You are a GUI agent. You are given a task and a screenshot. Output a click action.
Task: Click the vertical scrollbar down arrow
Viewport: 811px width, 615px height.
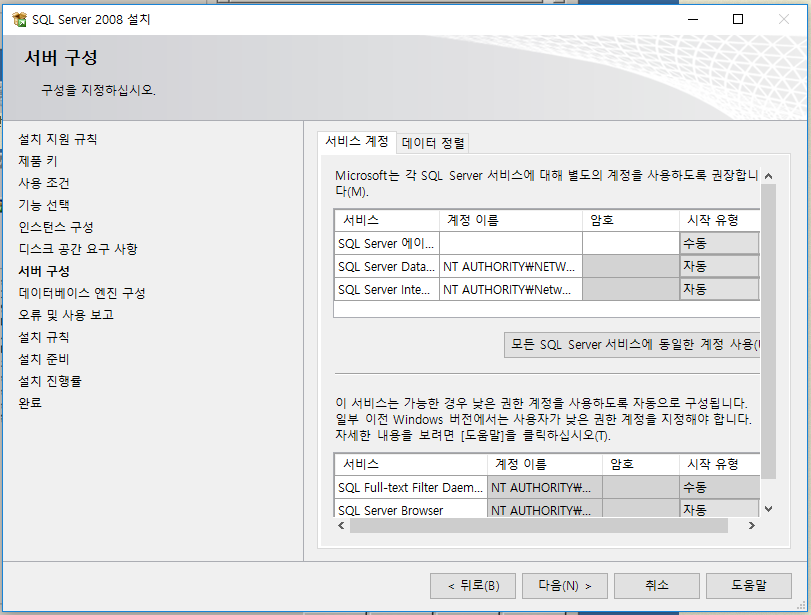pos(768,509)
